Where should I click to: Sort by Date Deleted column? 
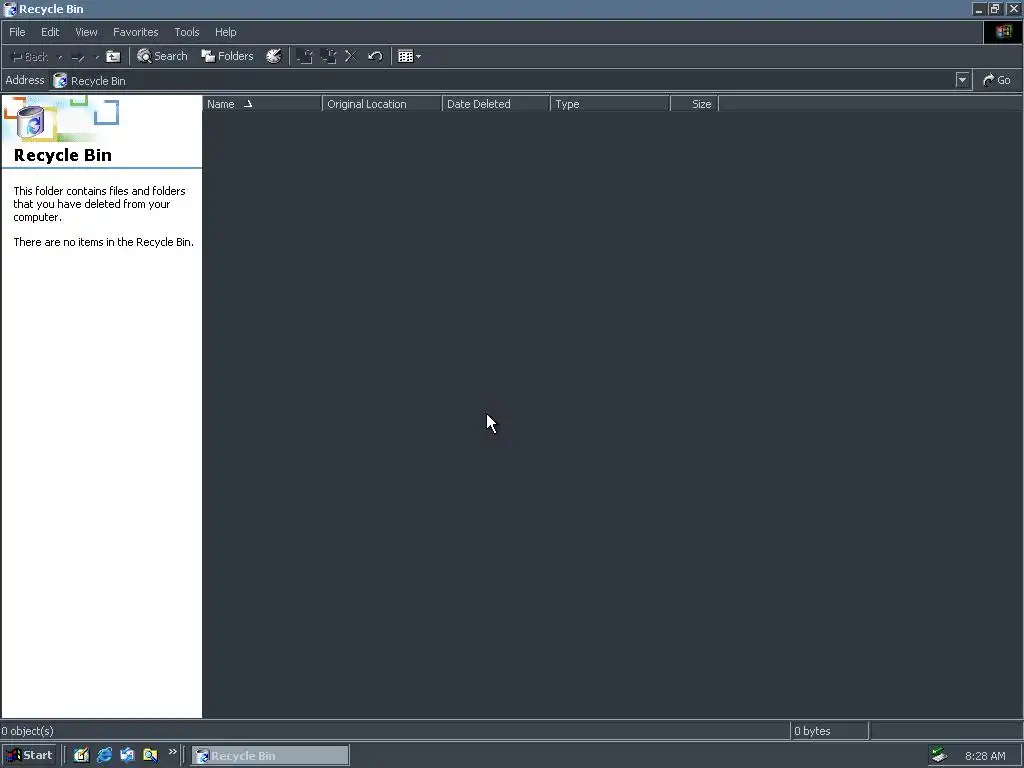click(496, 104)
